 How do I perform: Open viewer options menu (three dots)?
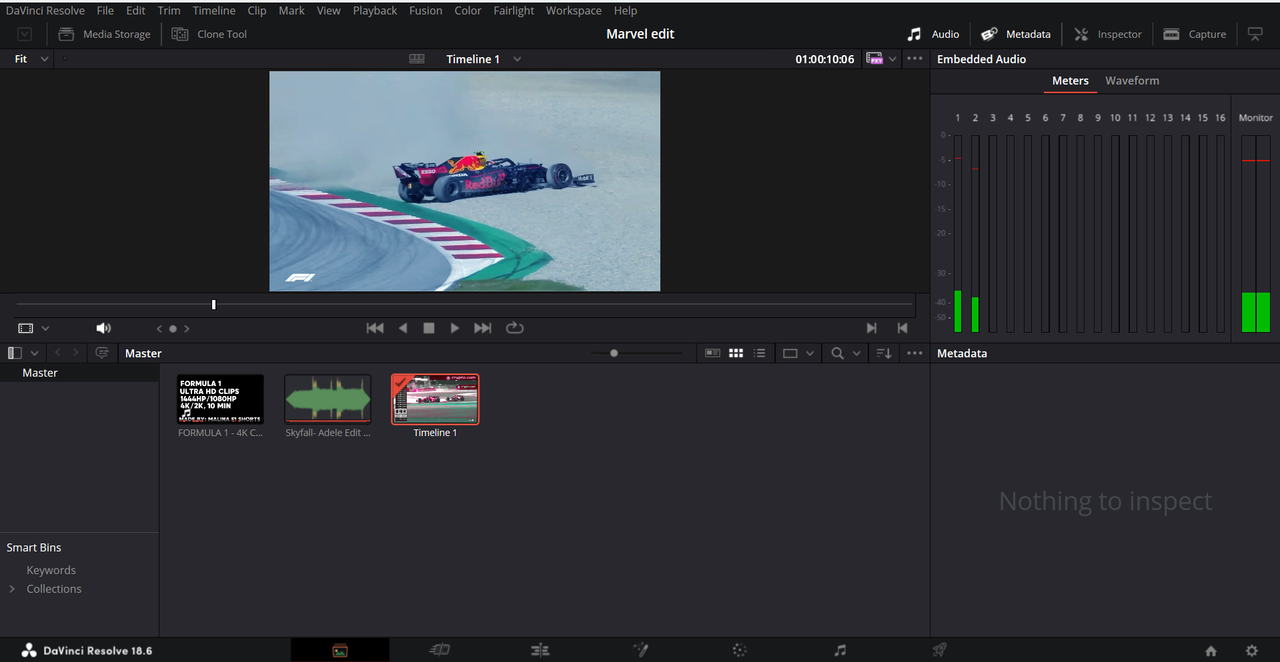click(915, 59)
